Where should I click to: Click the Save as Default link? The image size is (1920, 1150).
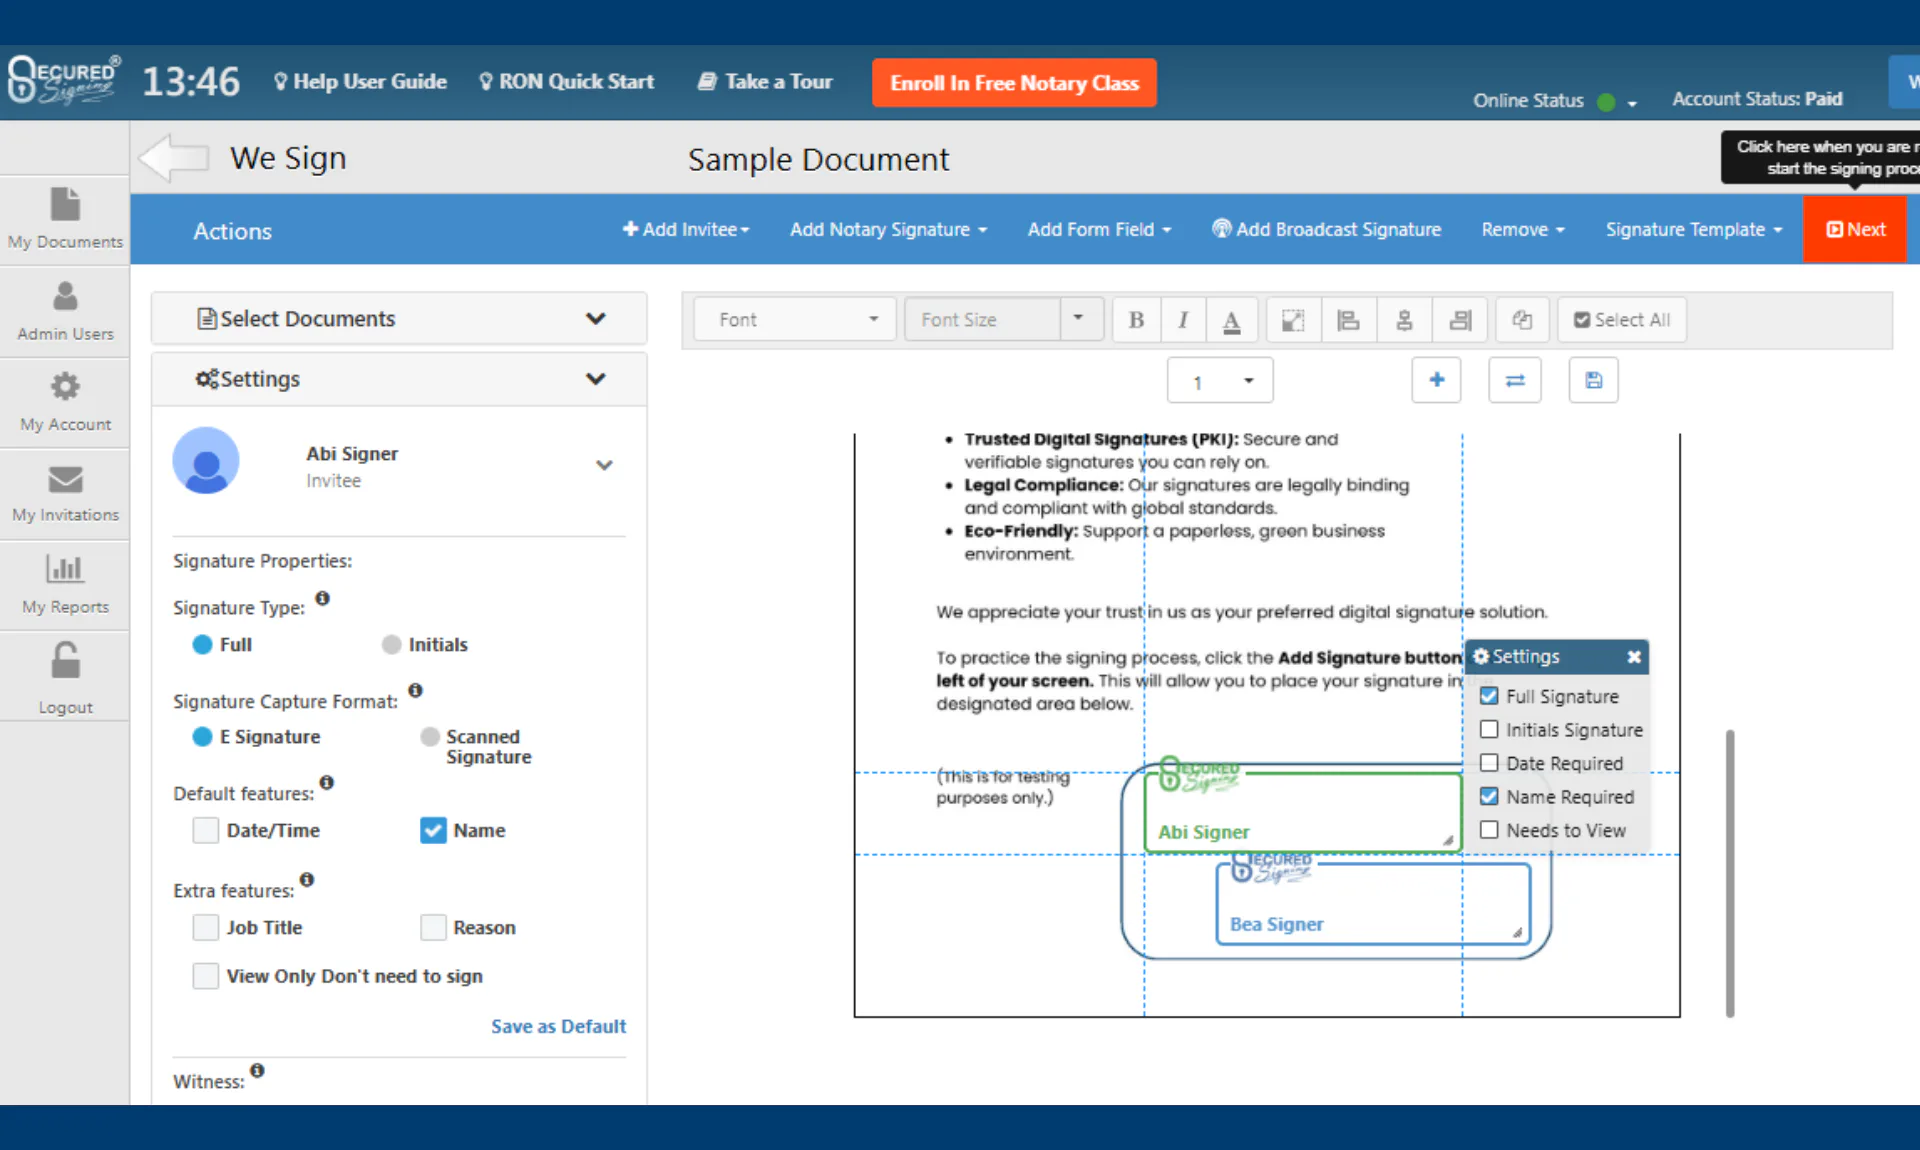click(x=558, y=1027)
